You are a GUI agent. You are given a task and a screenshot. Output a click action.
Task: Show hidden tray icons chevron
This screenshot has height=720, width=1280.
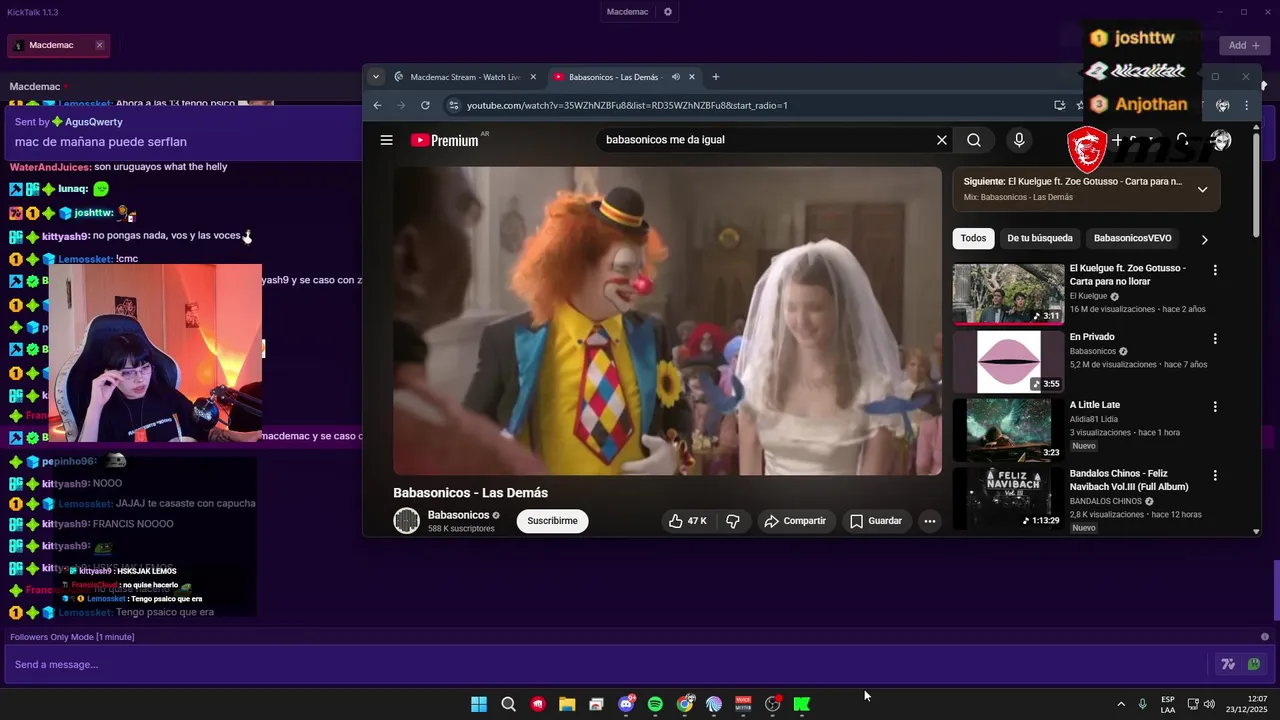(1121, 704)
